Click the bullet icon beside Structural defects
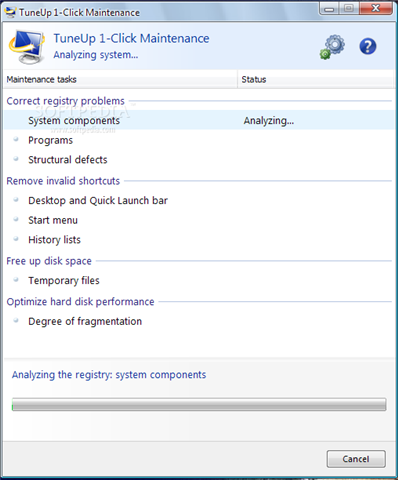 coord(16,159)
